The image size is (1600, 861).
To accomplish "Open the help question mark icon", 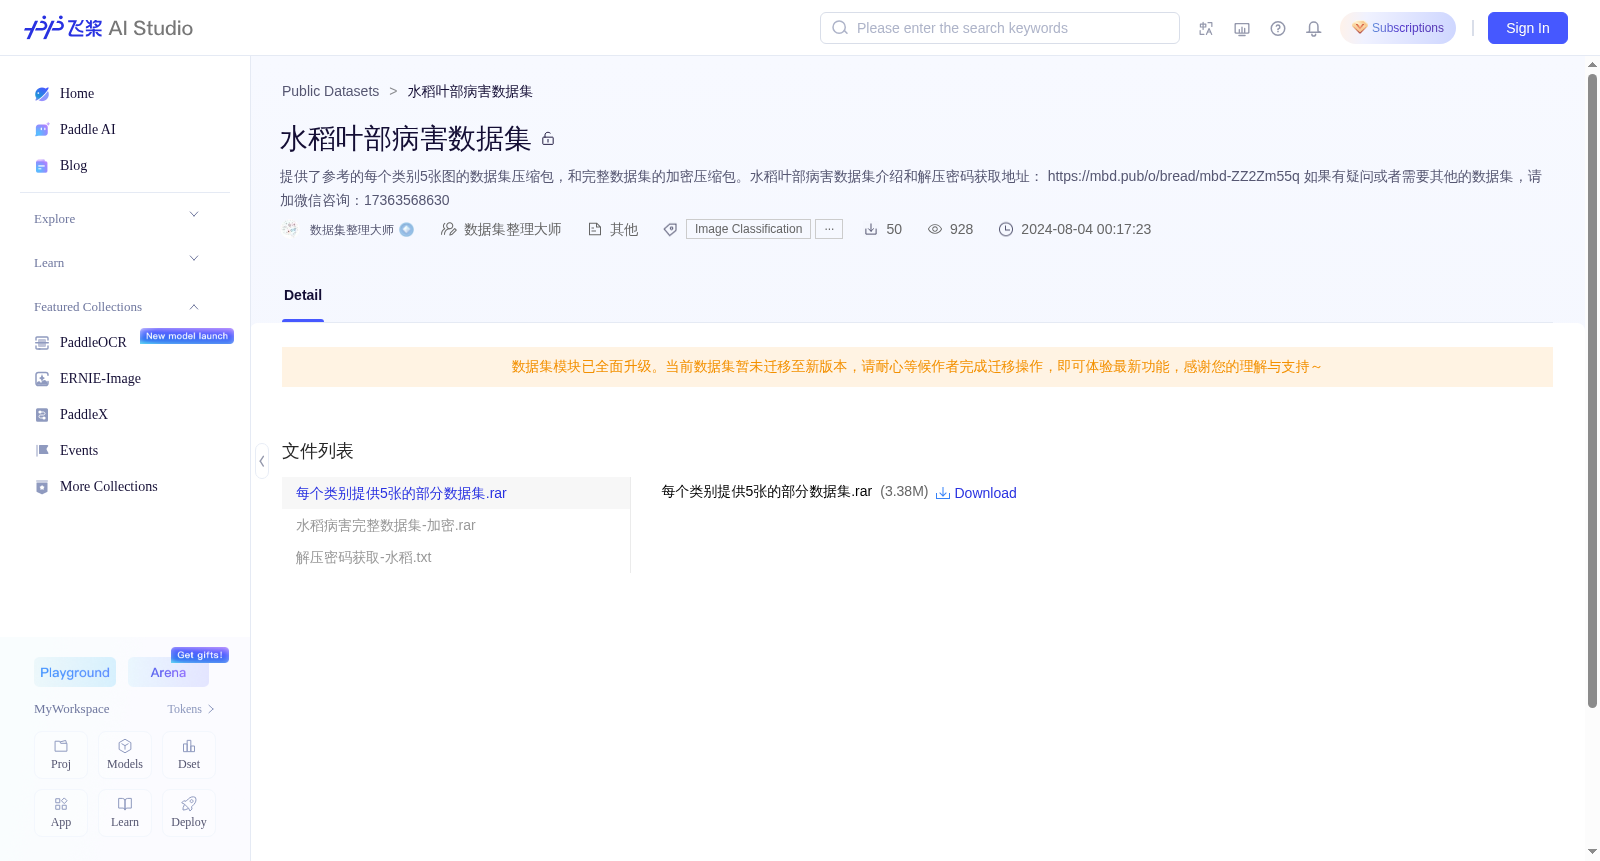I will [x=1278, y=29].
